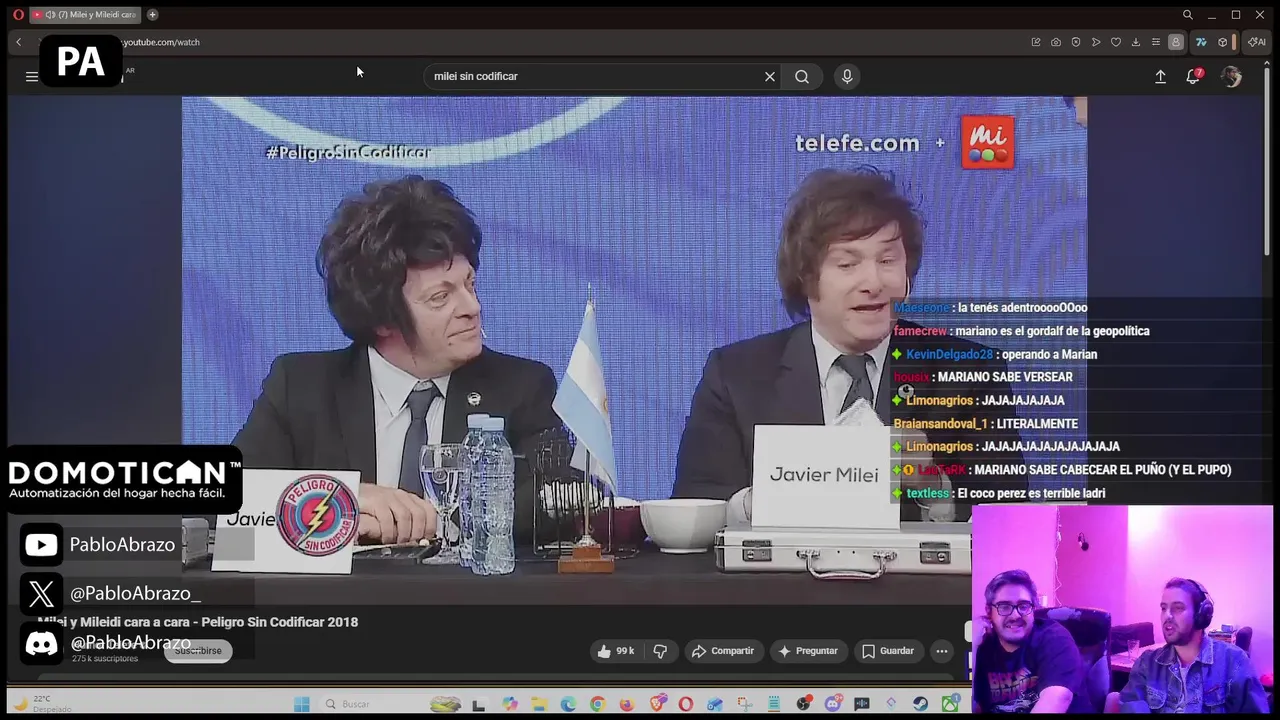
Task: Select the '(7) Milei y Mileidi cara' tab
Action: coord(85,15)
